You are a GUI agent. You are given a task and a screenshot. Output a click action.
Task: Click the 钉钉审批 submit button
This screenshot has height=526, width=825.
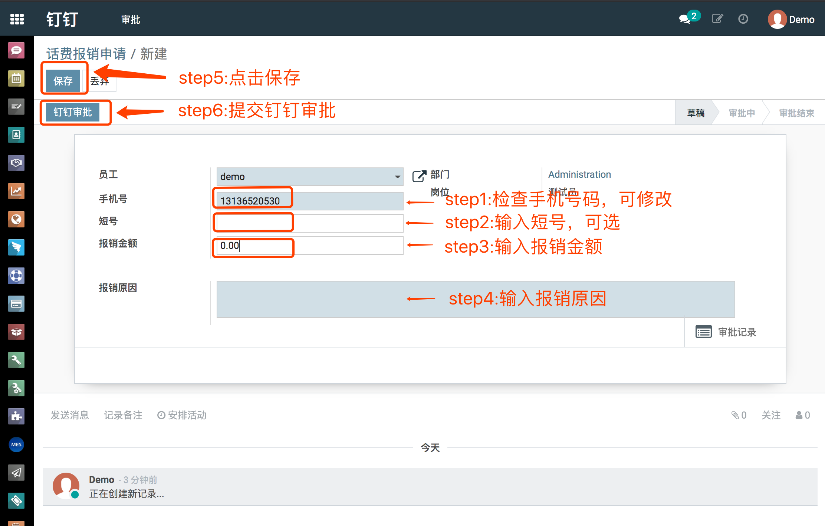(72, 113)
